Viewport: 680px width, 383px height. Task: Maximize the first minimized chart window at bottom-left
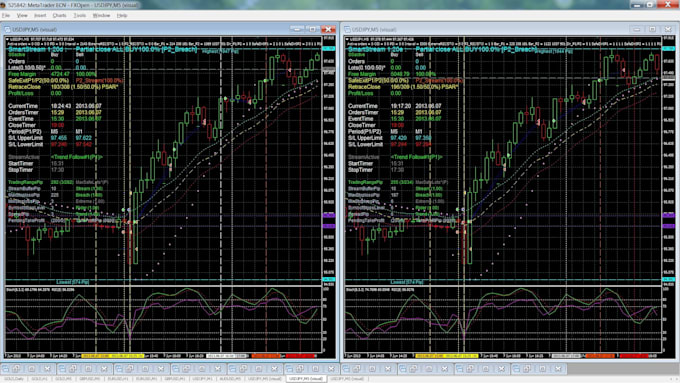32,369
